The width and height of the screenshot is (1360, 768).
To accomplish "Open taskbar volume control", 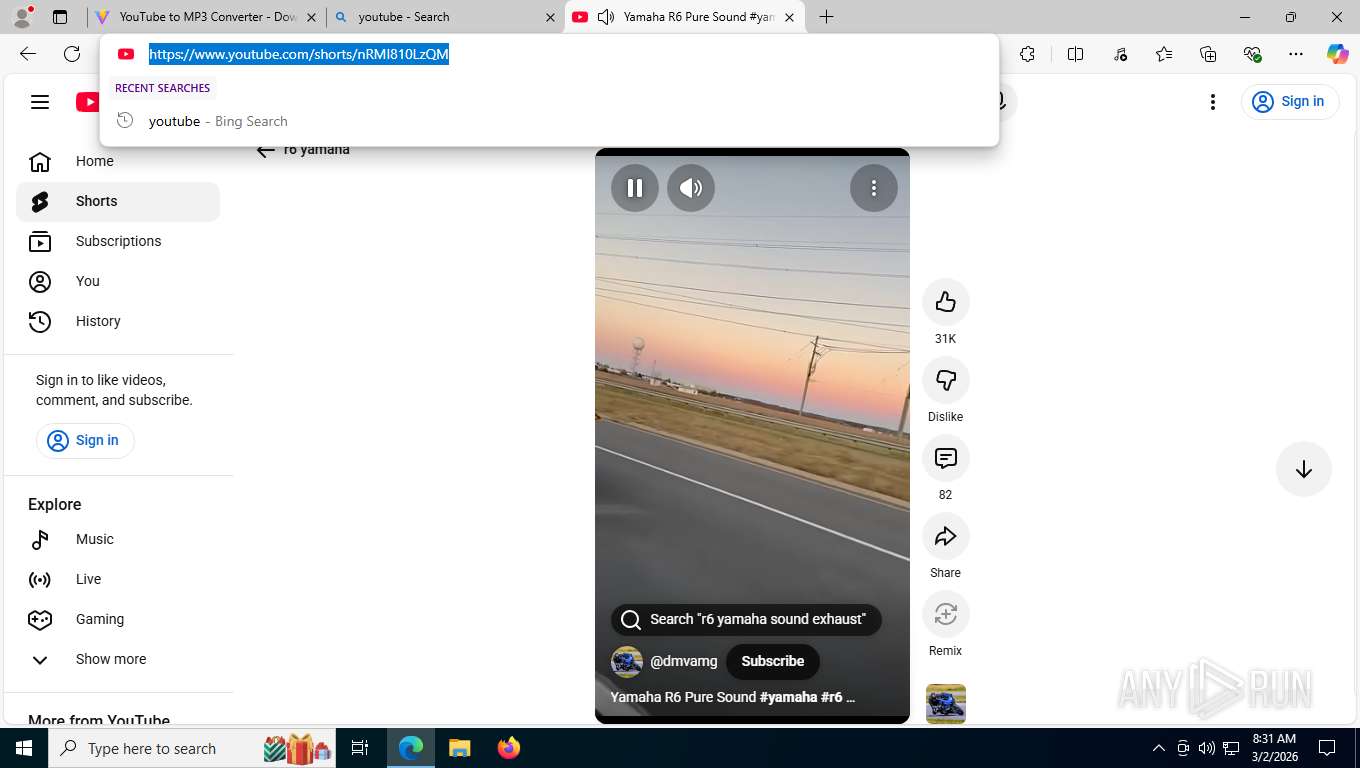I will pos(1207,748).
